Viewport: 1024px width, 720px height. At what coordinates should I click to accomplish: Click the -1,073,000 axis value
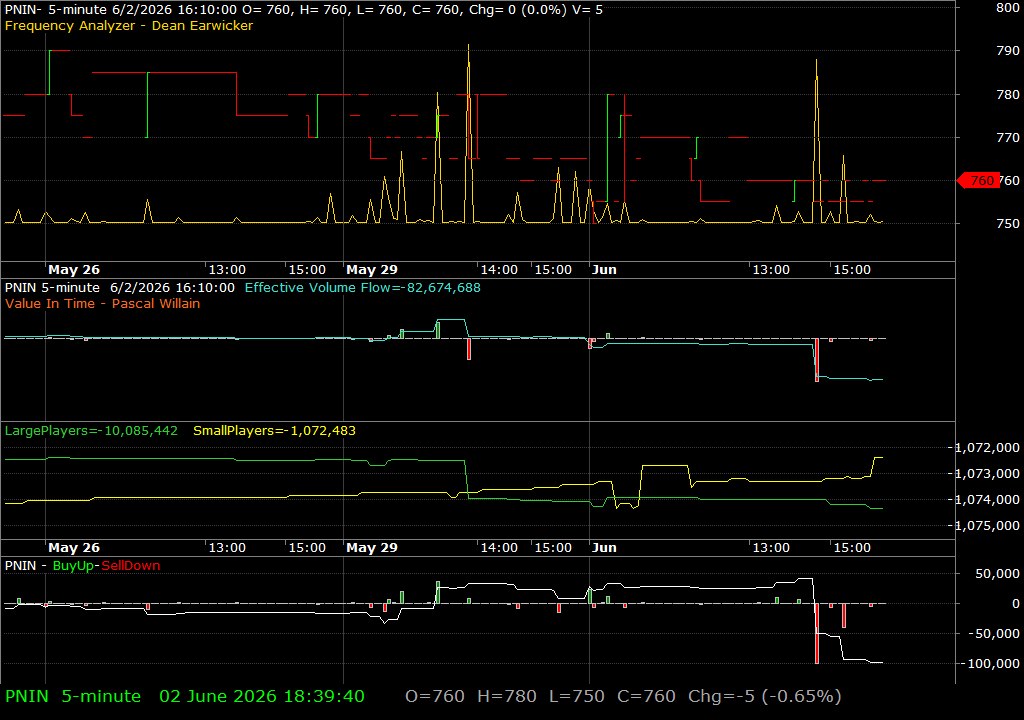click(985, 473)
